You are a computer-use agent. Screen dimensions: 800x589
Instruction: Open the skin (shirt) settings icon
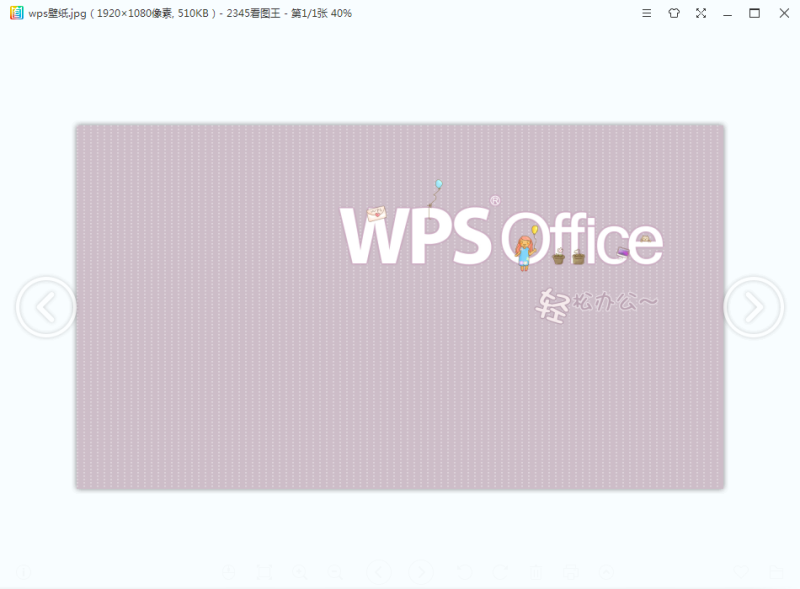[x=674, y=13]
